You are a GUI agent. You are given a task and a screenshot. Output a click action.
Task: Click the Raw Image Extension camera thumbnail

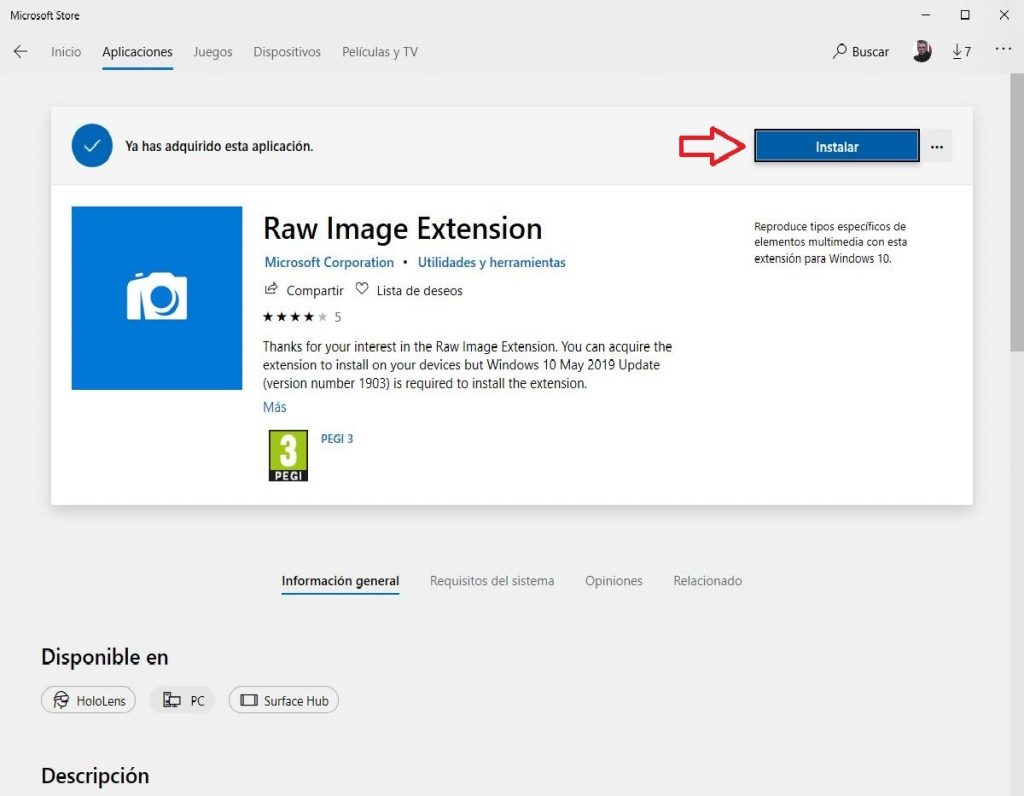coord(157,298)
